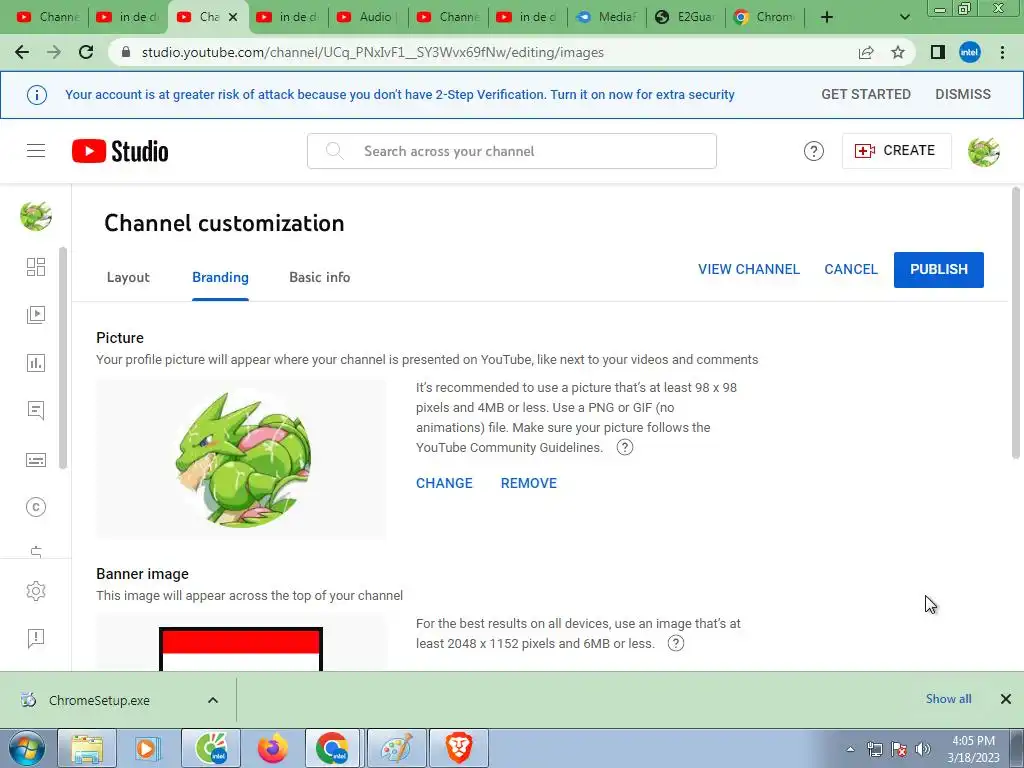Open Subtitles in the sidebar
The width and height of the screenshot is (1024, 768).
click(x=36, y=460)
